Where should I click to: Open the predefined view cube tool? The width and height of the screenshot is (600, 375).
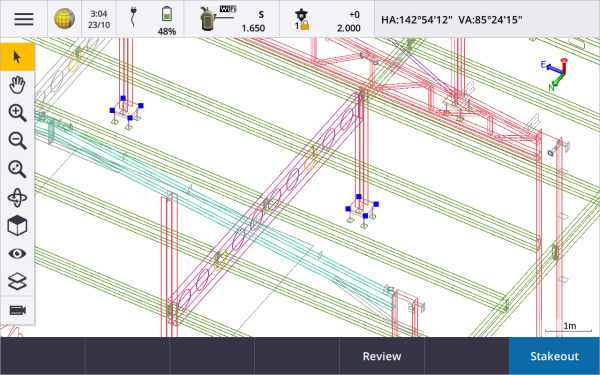[17, 225]
